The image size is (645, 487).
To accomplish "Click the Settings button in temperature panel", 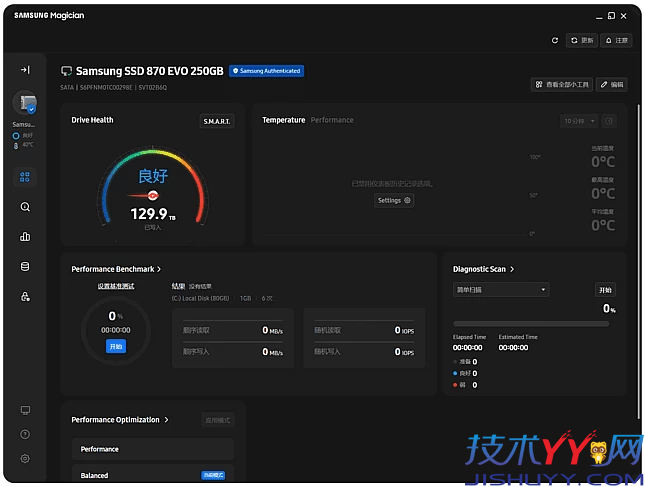I will tap(394, 200).
